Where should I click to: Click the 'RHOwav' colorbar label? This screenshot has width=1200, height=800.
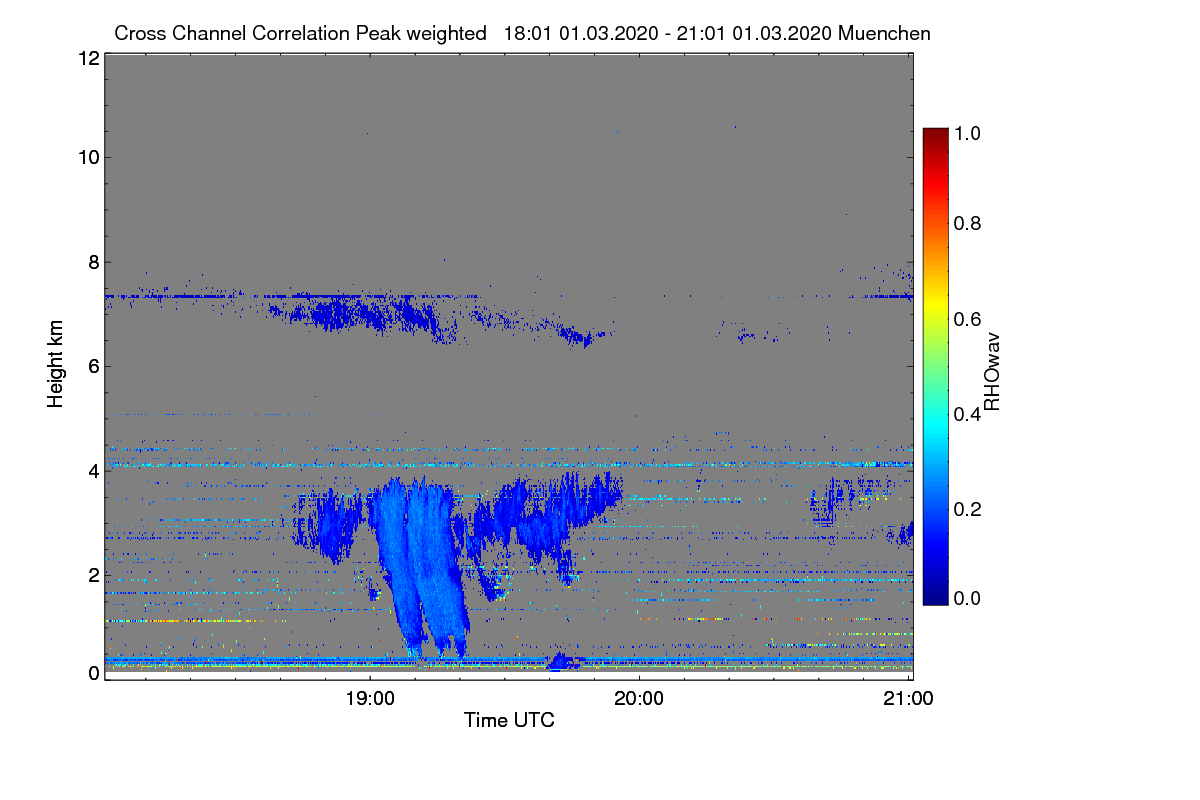tap(992, 372)
